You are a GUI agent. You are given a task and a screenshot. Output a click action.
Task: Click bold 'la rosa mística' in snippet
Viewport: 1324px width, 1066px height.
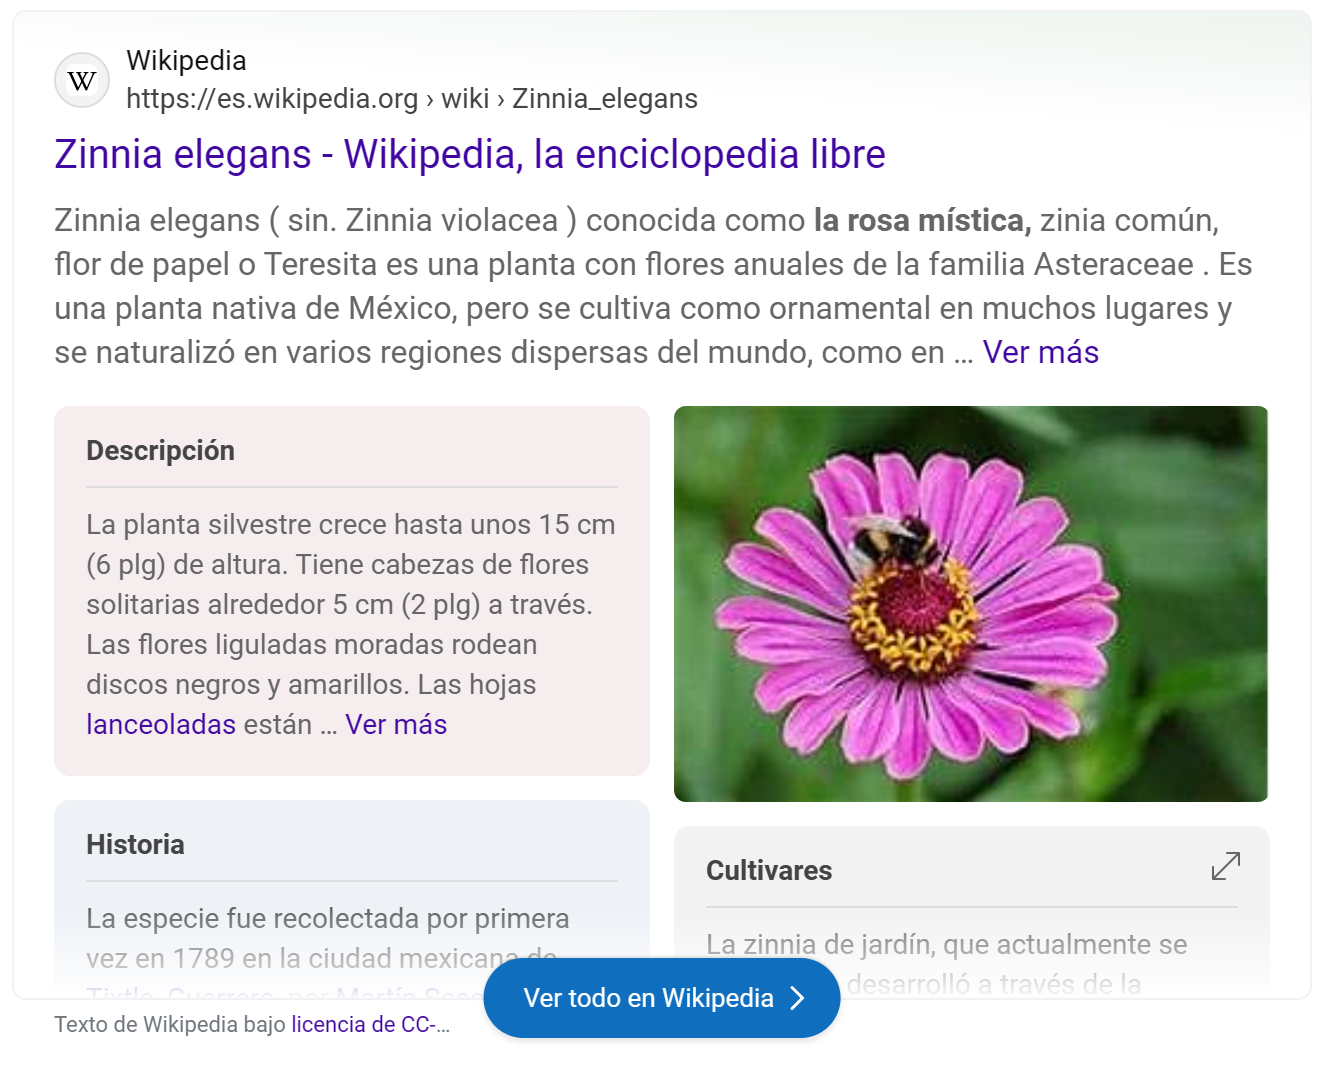921,220
